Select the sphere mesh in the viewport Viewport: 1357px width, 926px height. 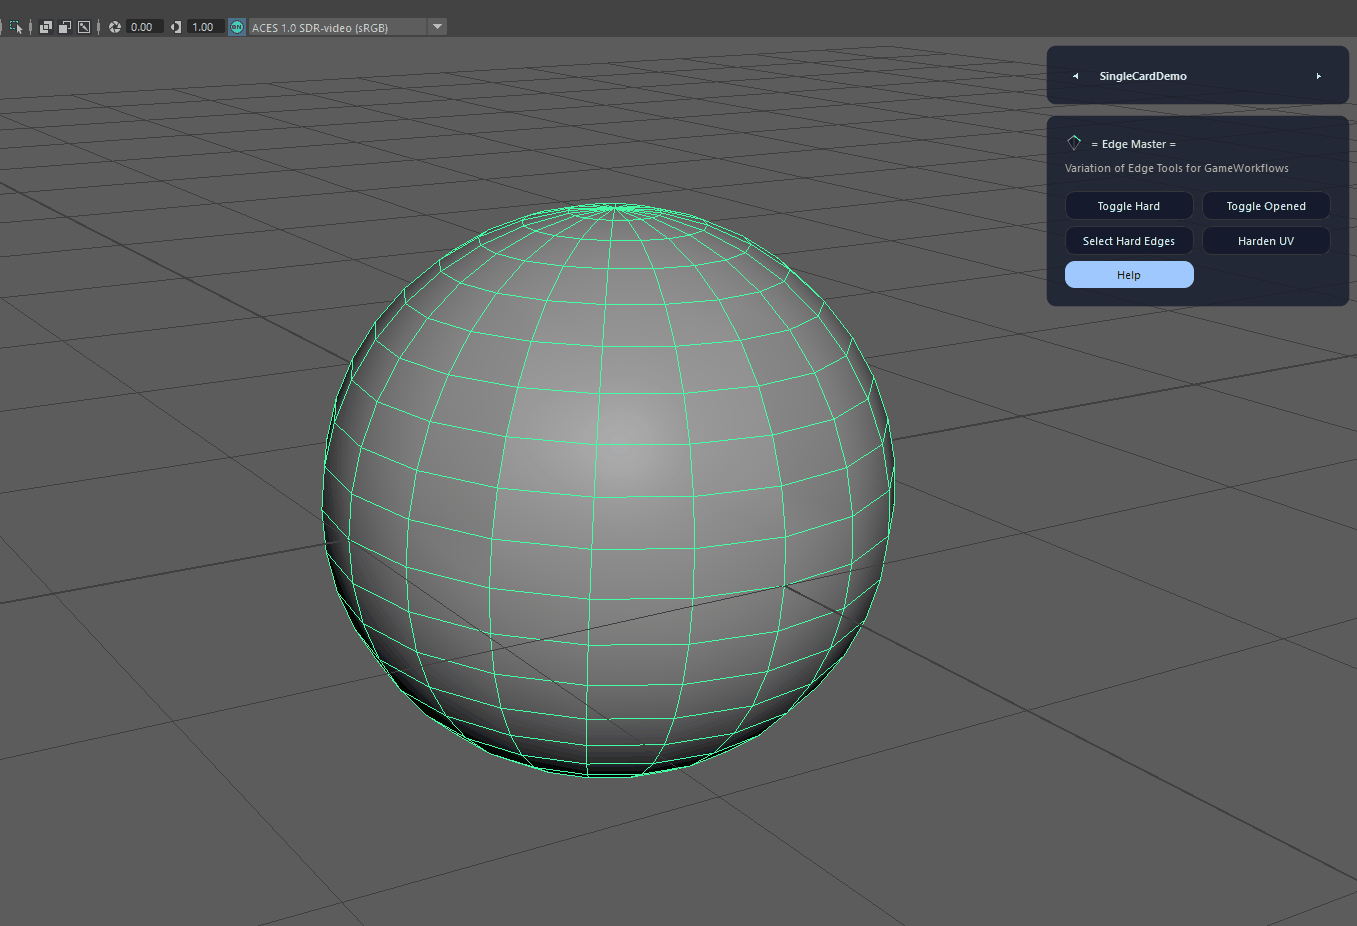(x=607, y=490)
